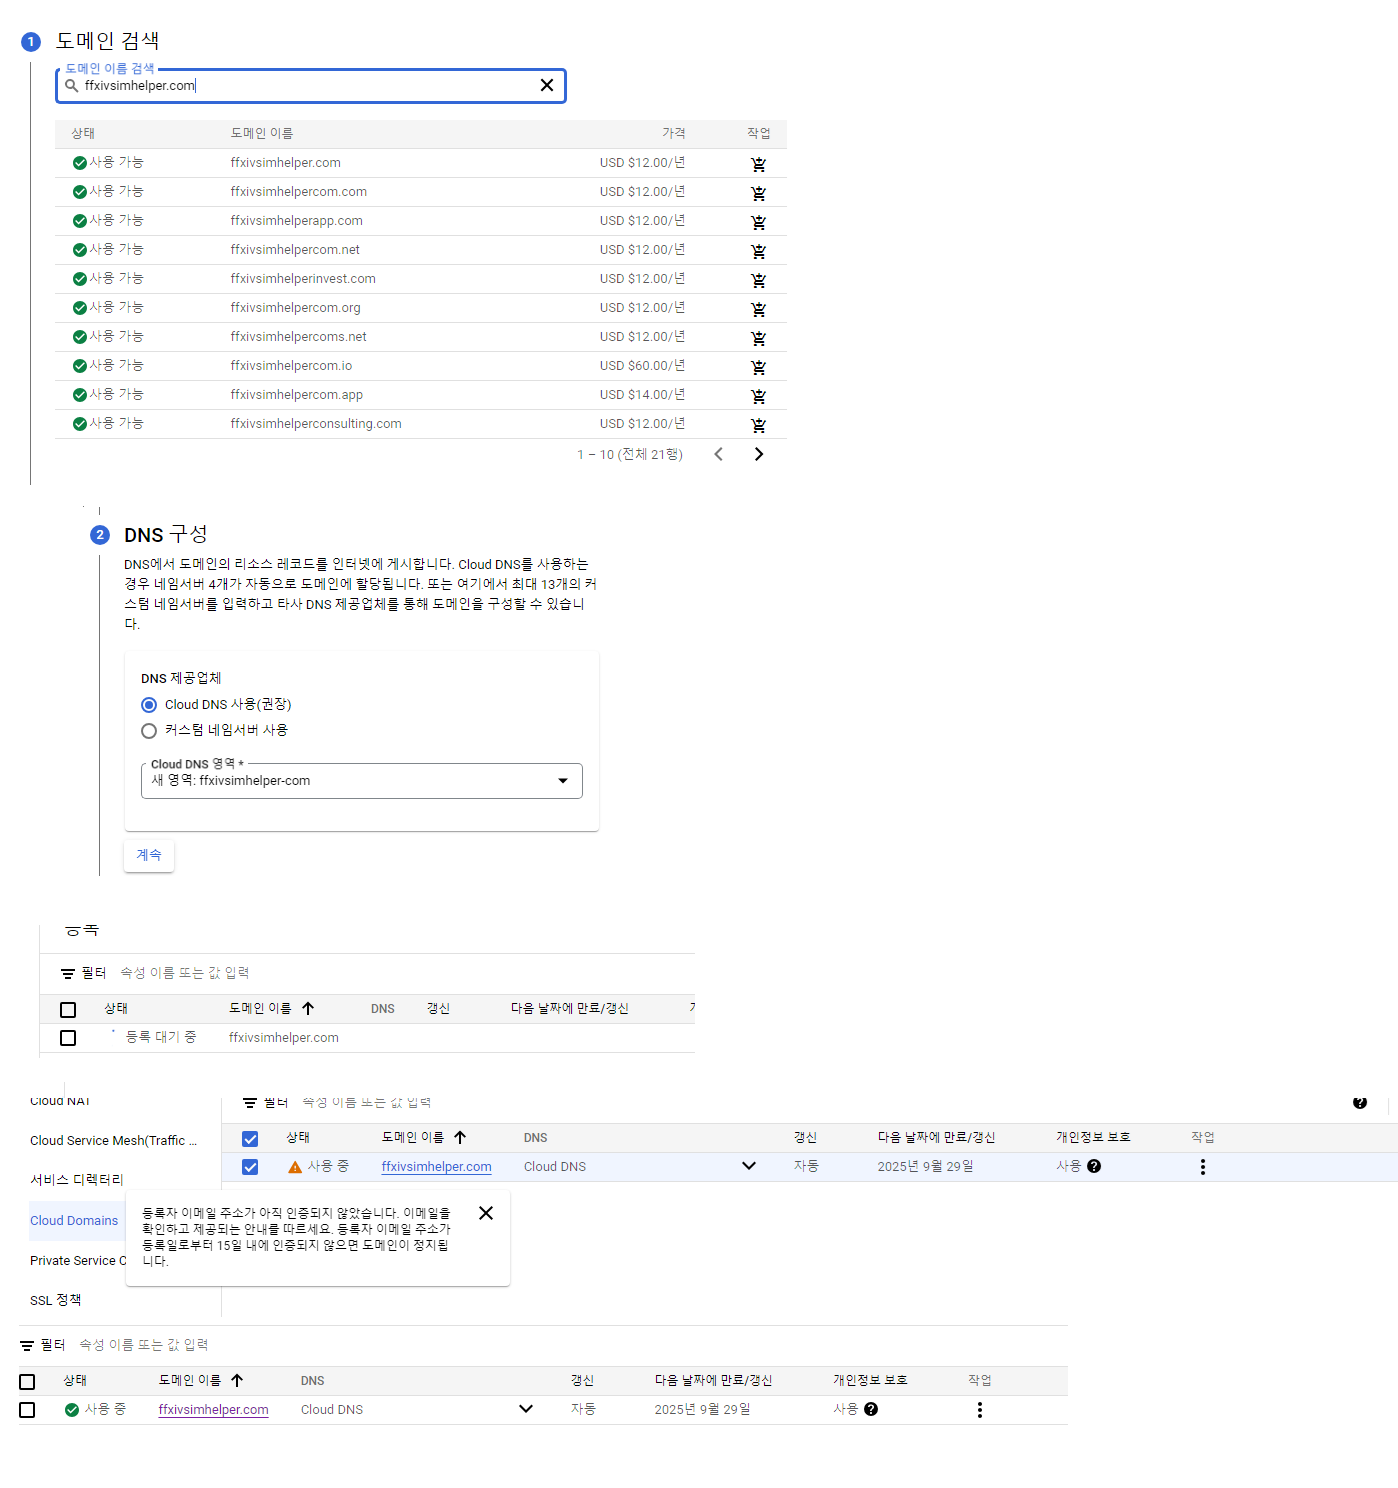Click the 가격 column header
This screenshot has width=1398, height=1488.
(674, 133)
